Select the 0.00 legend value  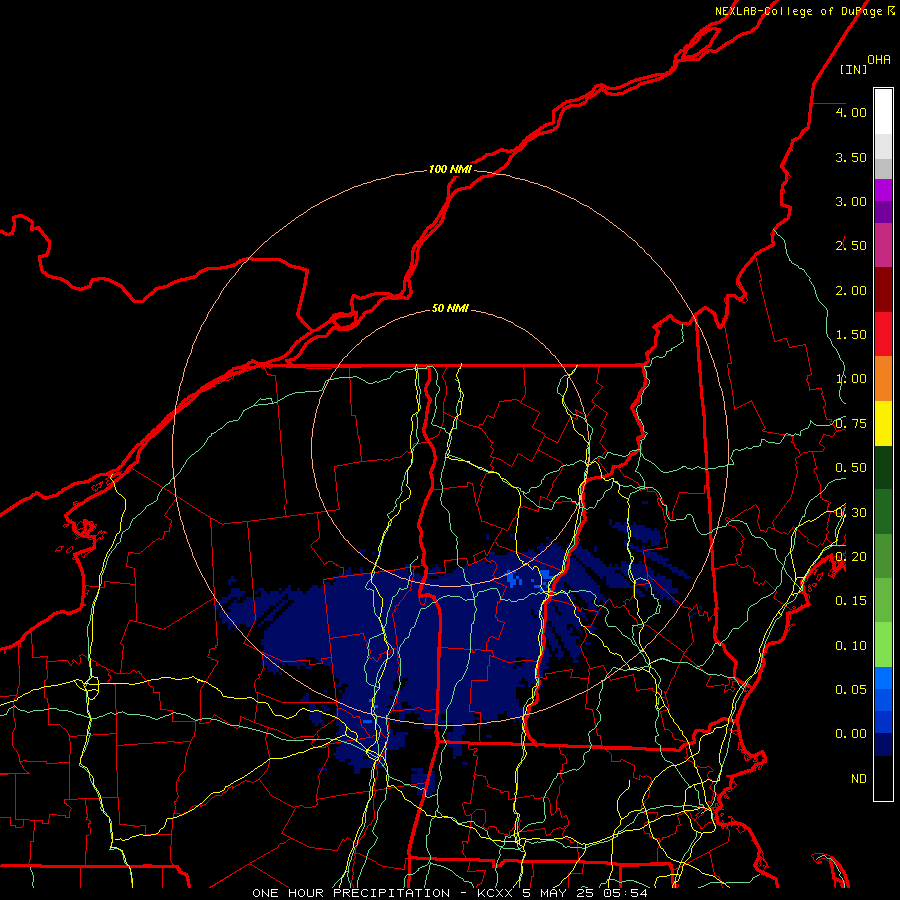pos(851,734)
